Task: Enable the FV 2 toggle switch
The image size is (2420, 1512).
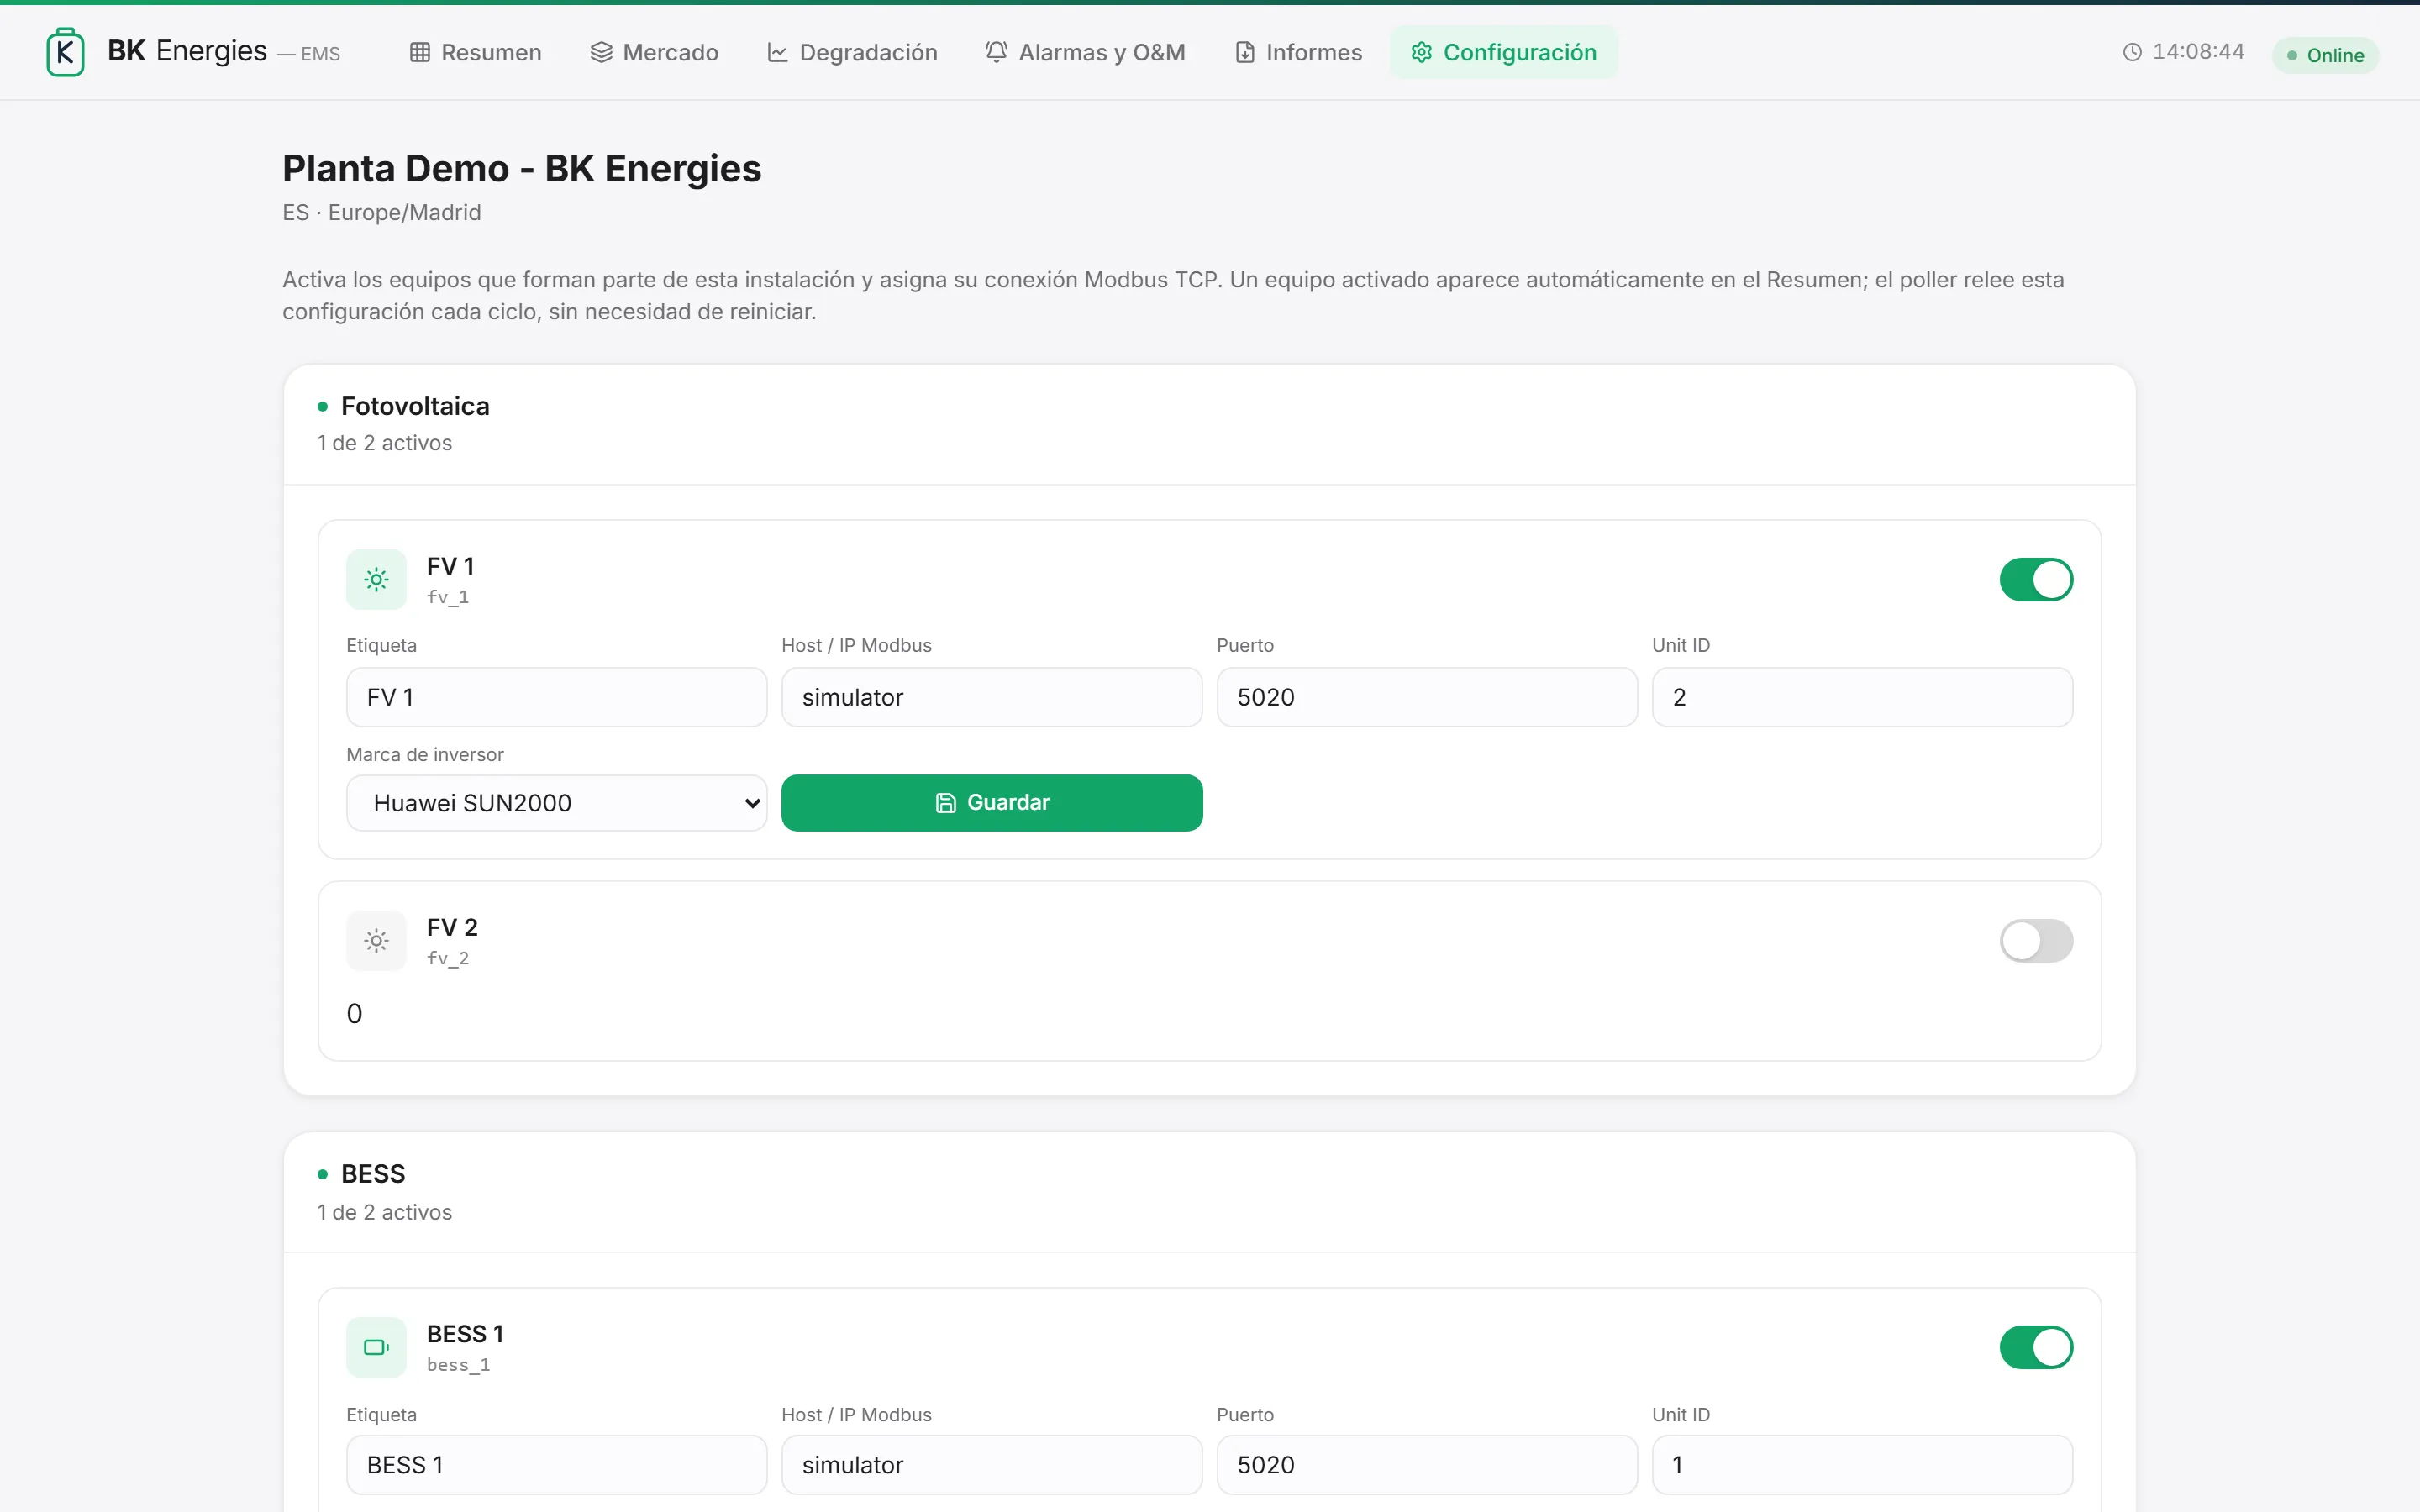Action: pos(2036,940)
